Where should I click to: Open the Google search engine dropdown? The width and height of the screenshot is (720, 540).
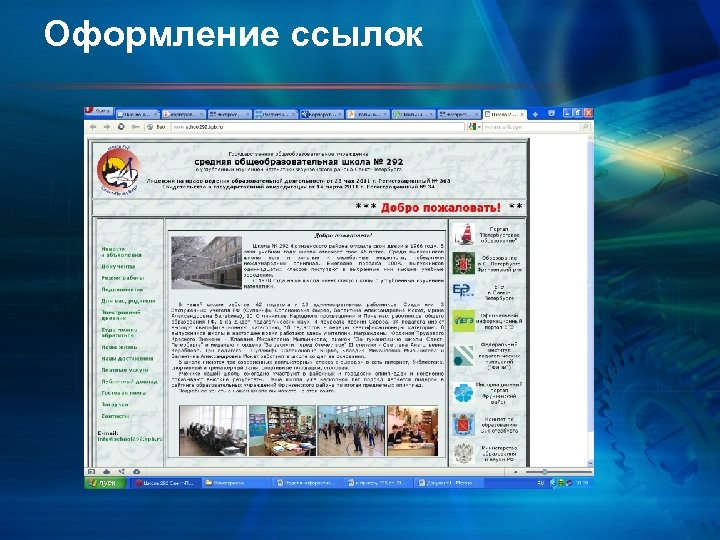[474, 127]
